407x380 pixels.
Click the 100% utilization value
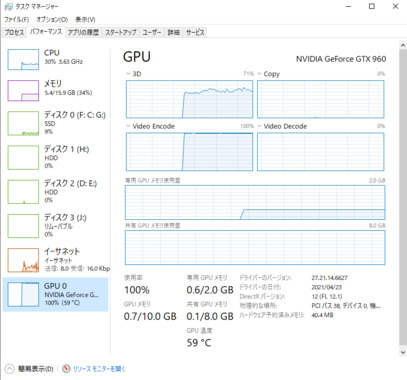tap(137, 290)
